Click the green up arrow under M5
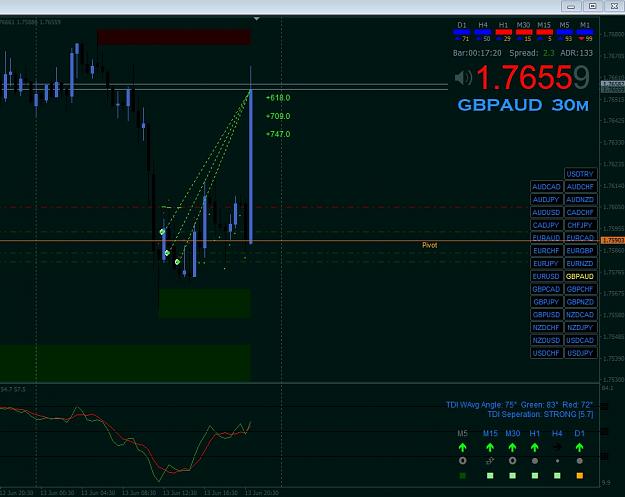Image resolution: width=625 pixels, height=497 pixels. click(x=462, y=447)
